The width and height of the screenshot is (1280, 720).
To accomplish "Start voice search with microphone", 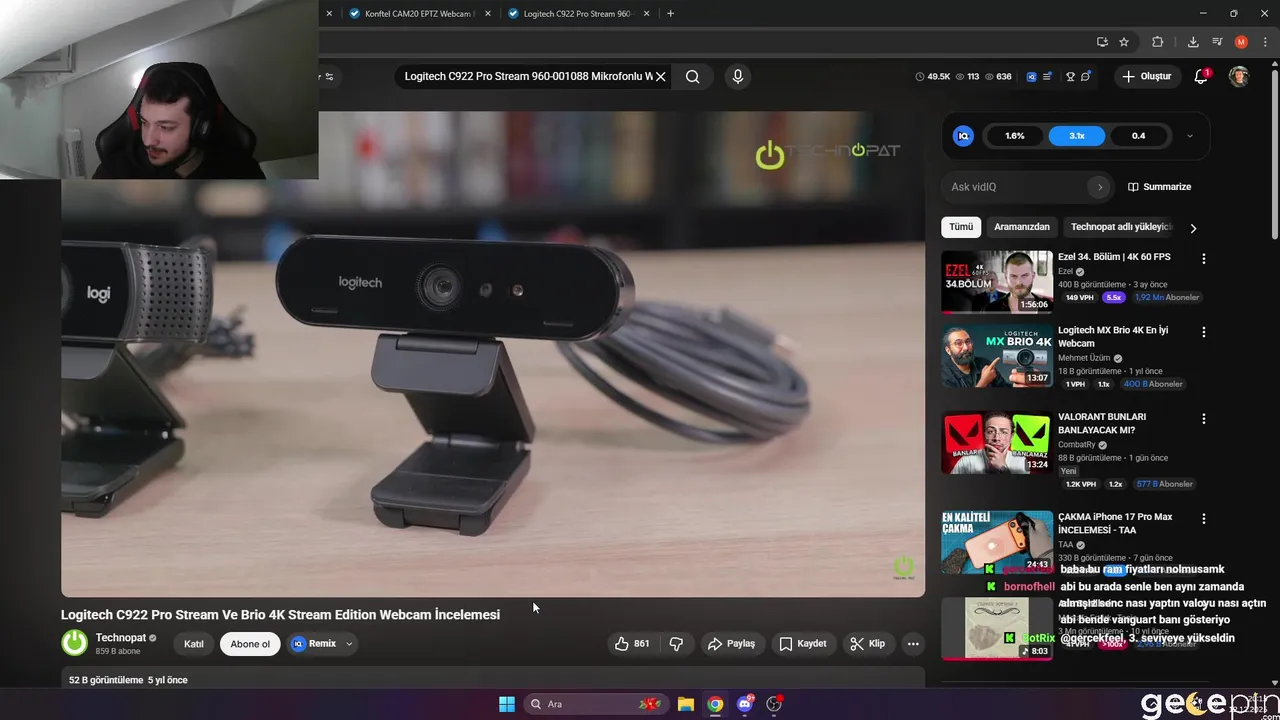I will 738,76.
